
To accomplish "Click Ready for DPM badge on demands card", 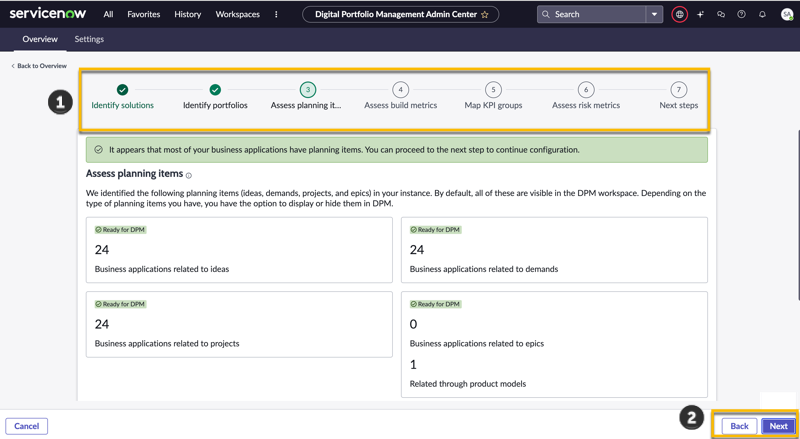I will click(435, 230).
